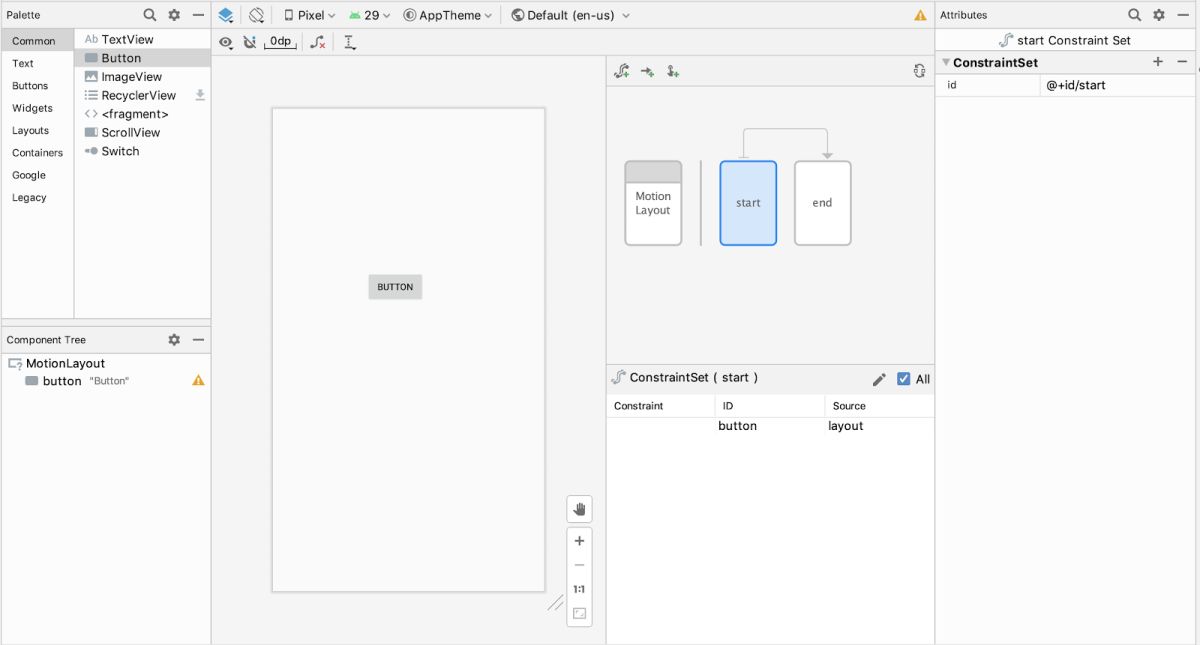Minimize the Palette panel

[x=198, y=15]
